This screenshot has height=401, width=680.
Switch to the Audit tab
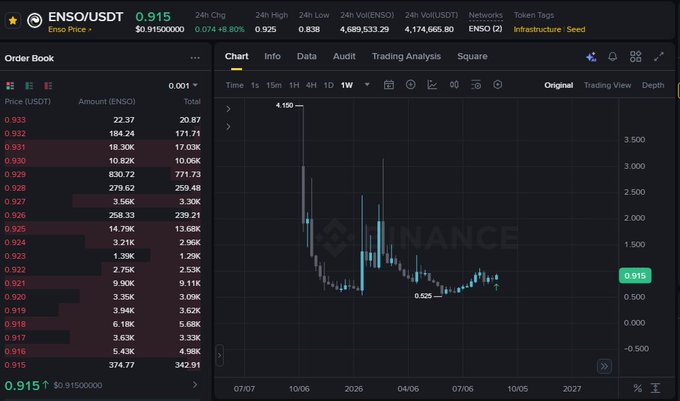click(344, 56)
